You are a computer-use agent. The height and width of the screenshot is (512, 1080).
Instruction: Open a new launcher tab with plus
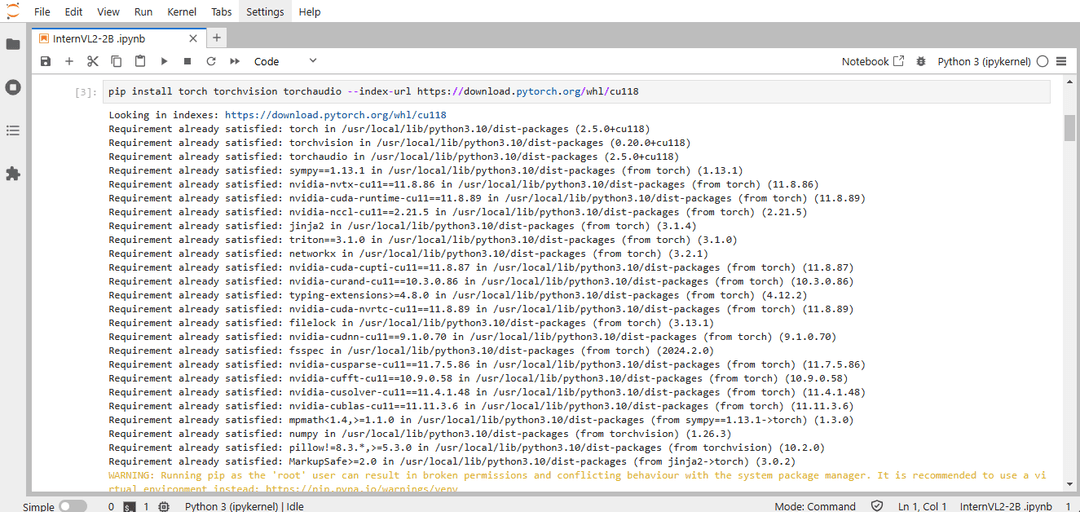(x=216, y=38)
